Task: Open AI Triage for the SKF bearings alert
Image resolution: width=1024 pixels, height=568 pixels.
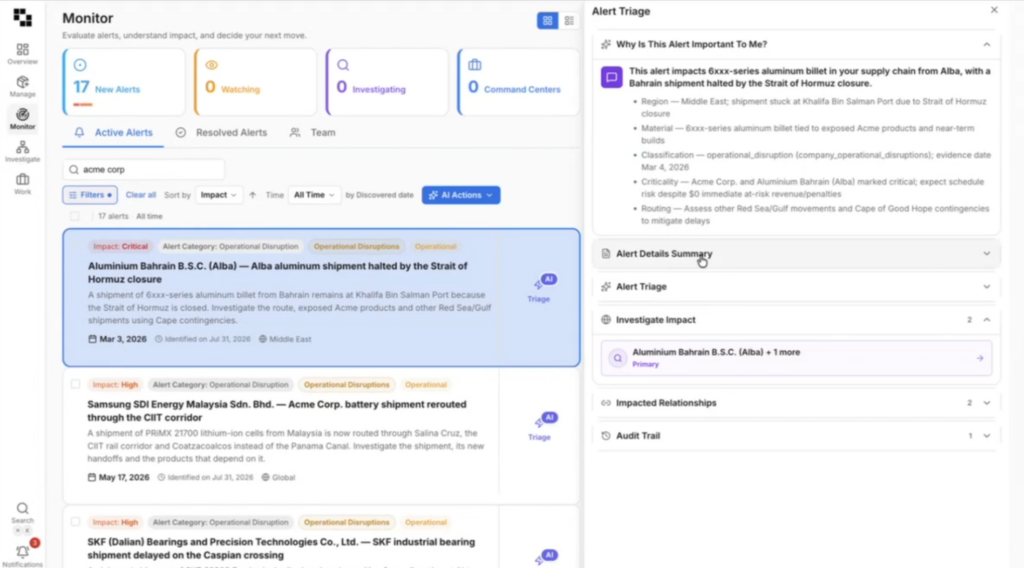Action: click(546, 557)
